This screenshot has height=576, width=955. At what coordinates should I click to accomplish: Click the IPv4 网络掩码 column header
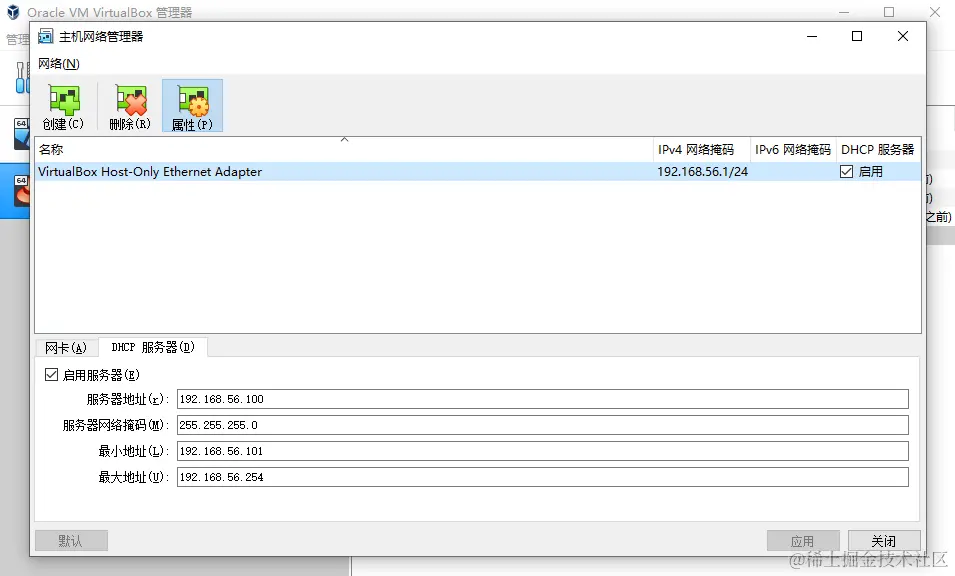tap(702, 150)
